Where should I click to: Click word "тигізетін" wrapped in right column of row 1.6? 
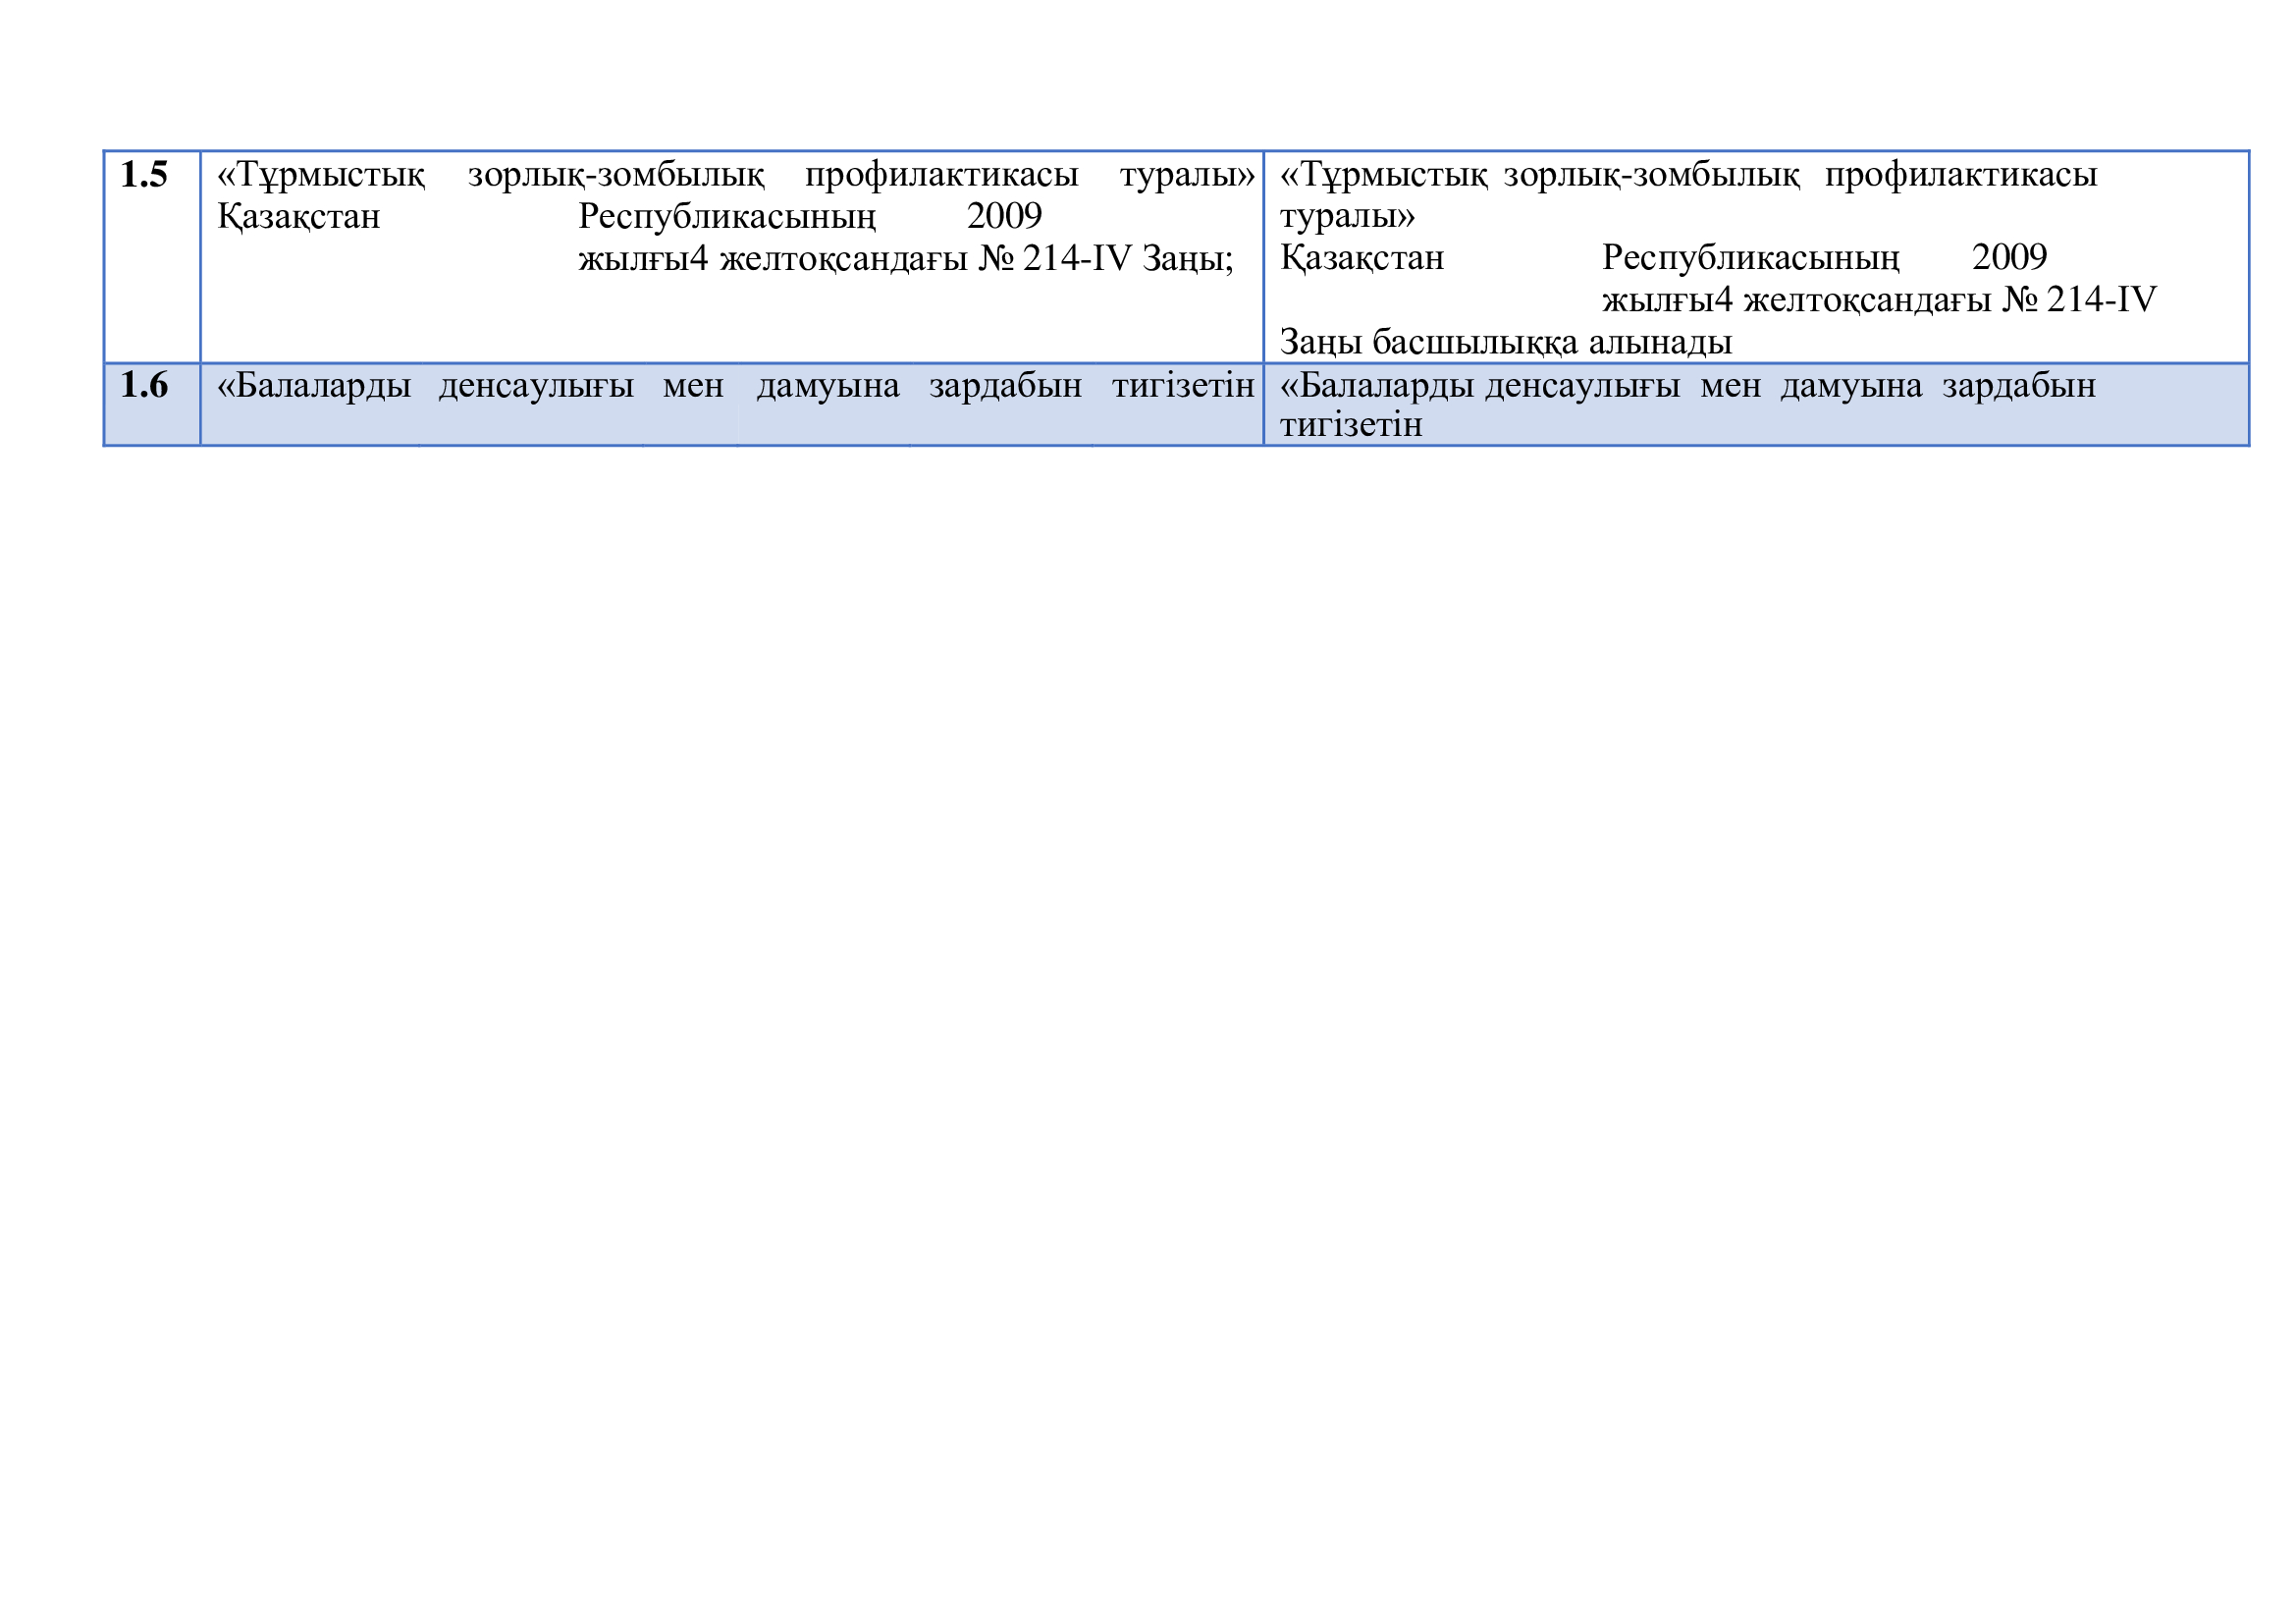[1351, 425]
